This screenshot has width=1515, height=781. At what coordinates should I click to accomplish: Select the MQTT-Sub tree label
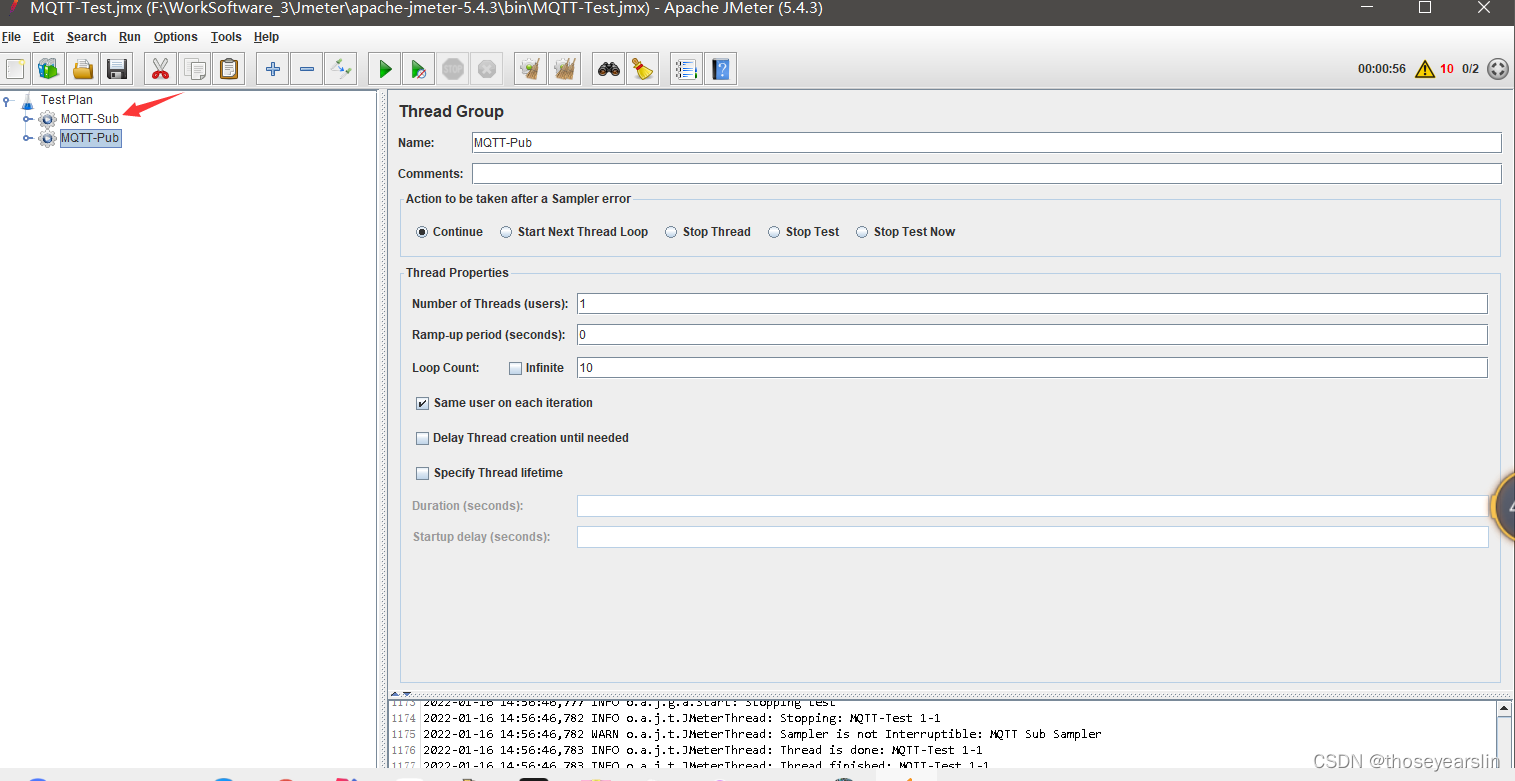(90, 119)
